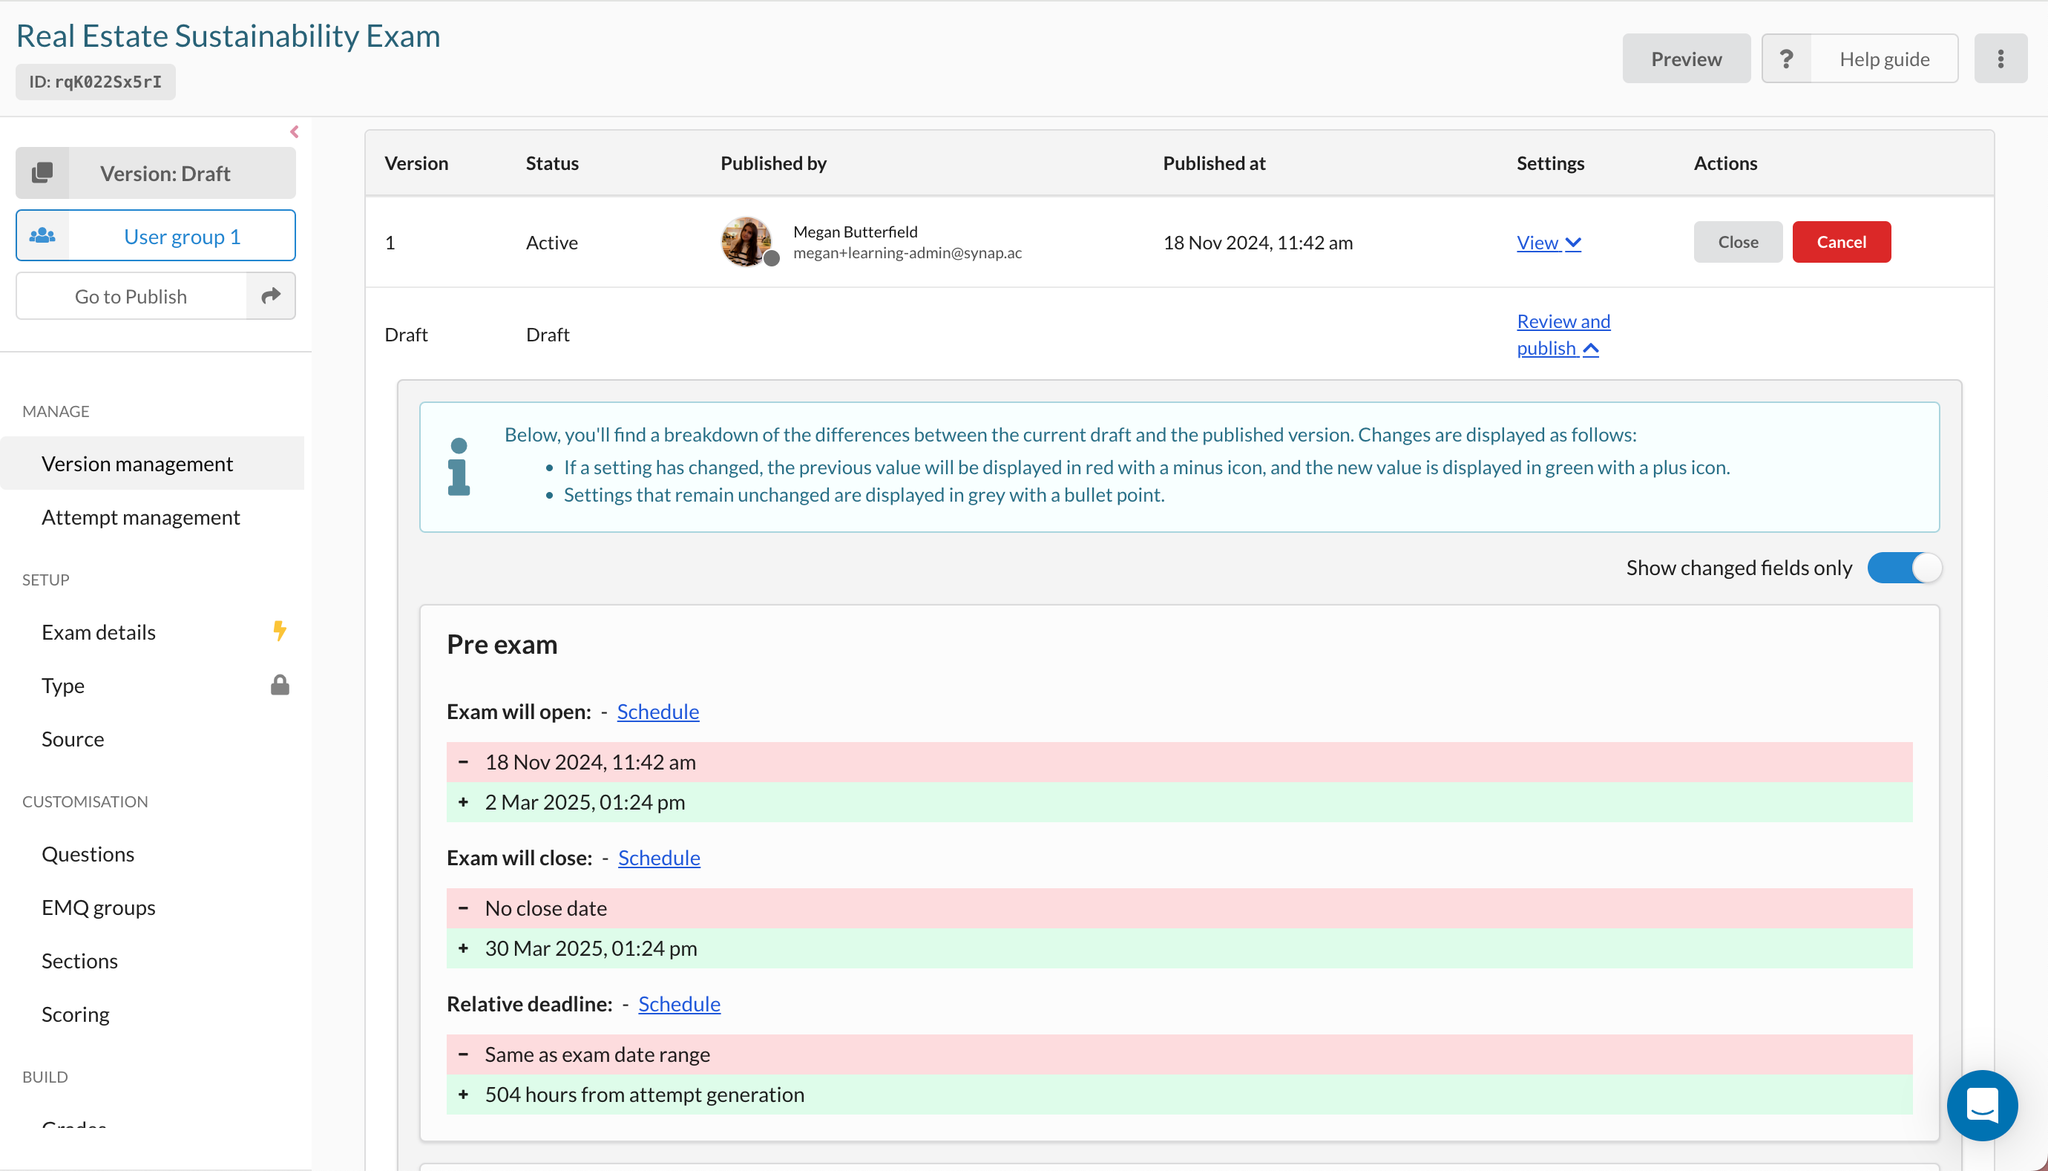
Task: Click the copy icon beside Version: Draft
Action: pos(43,172)
